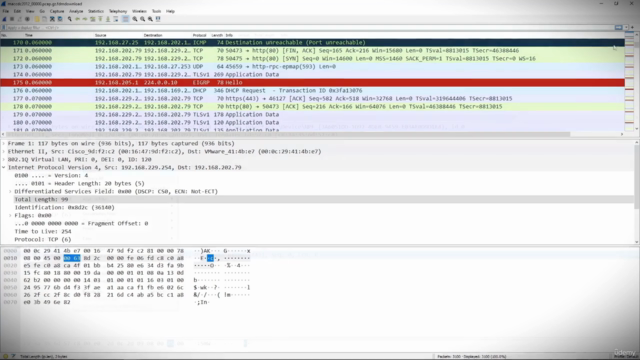Select the Time to Live: 254 field
This screenshot has height=360, width=640.
pos(43,231)
